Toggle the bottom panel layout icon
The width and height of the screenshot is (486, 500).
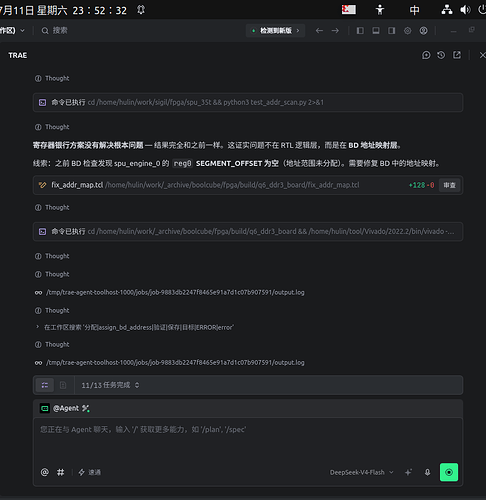coord(376,31)
